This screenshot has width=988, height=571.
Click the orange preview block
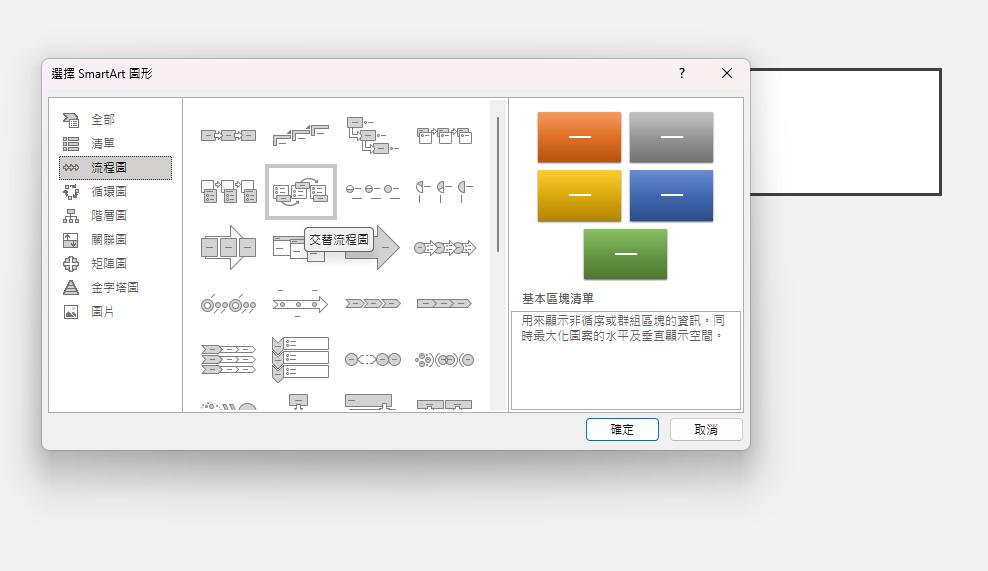pyautogui.click(x=579, y=137)
